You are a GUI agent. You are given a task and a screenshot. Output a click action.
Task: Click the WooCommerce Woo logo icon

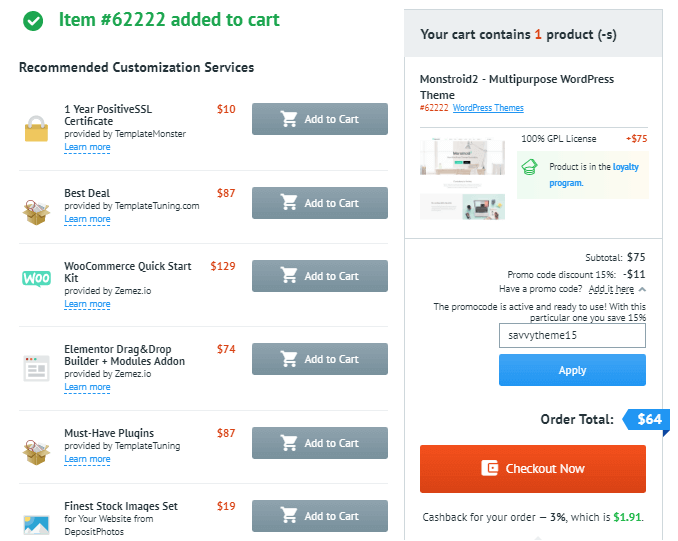point(36,278)
